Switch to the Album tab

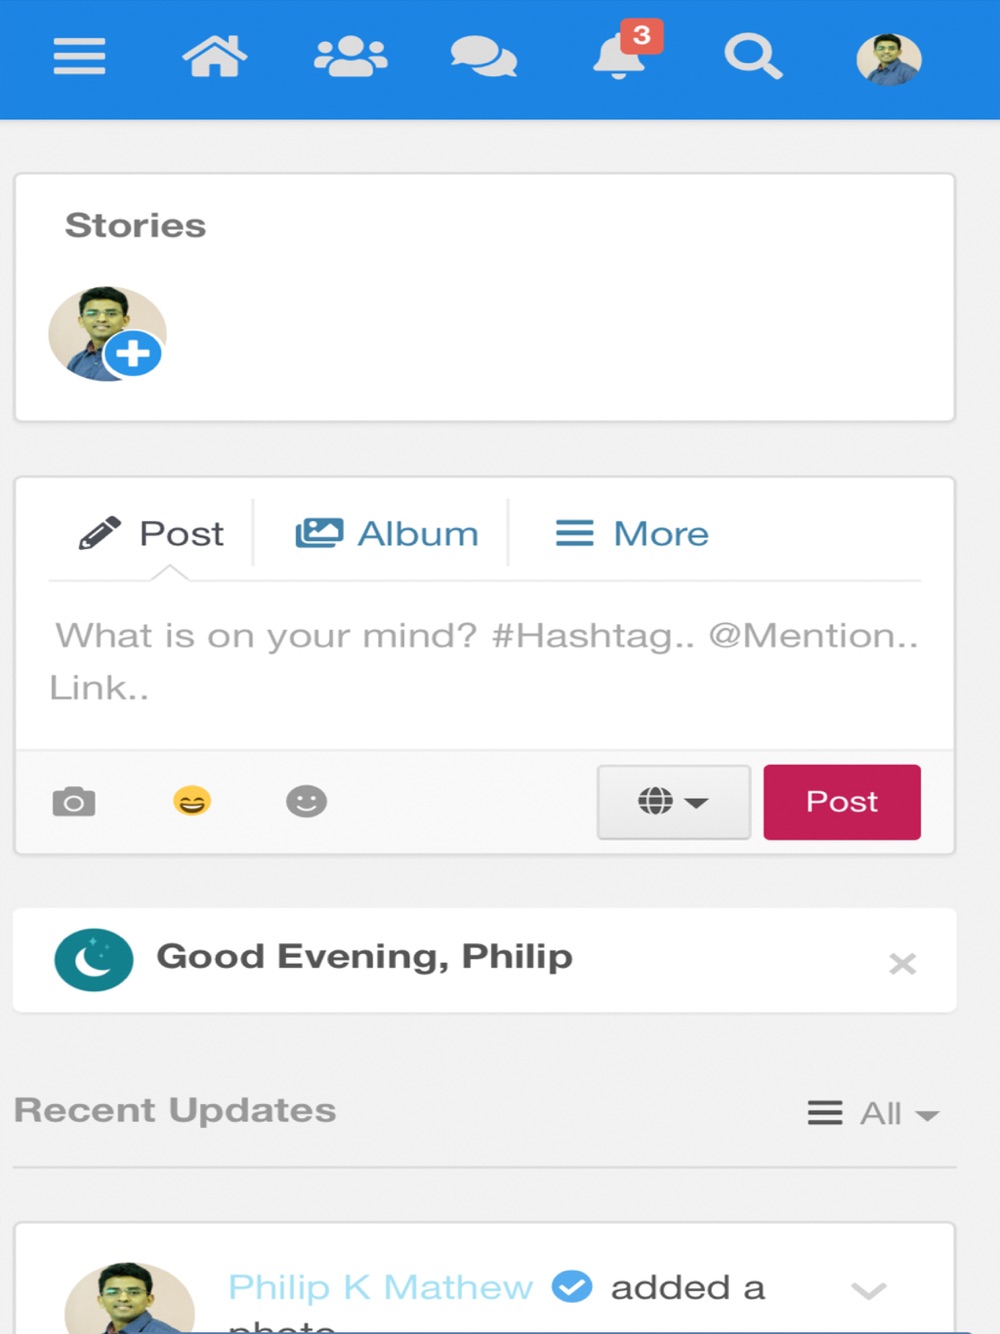point(387,533)
